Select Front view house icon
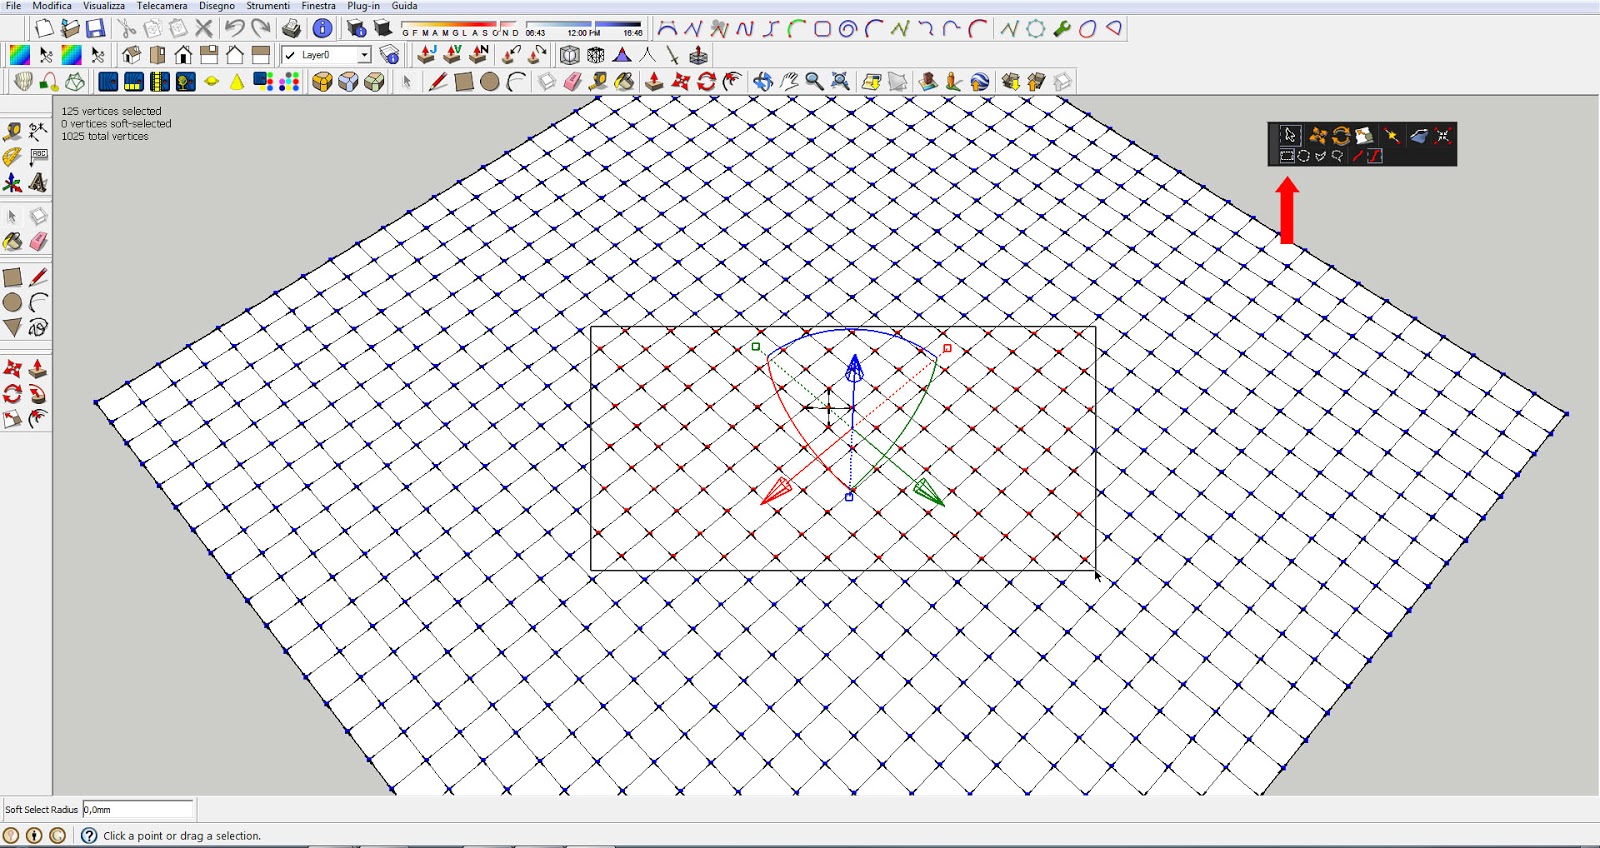 (x=183, y=55)
